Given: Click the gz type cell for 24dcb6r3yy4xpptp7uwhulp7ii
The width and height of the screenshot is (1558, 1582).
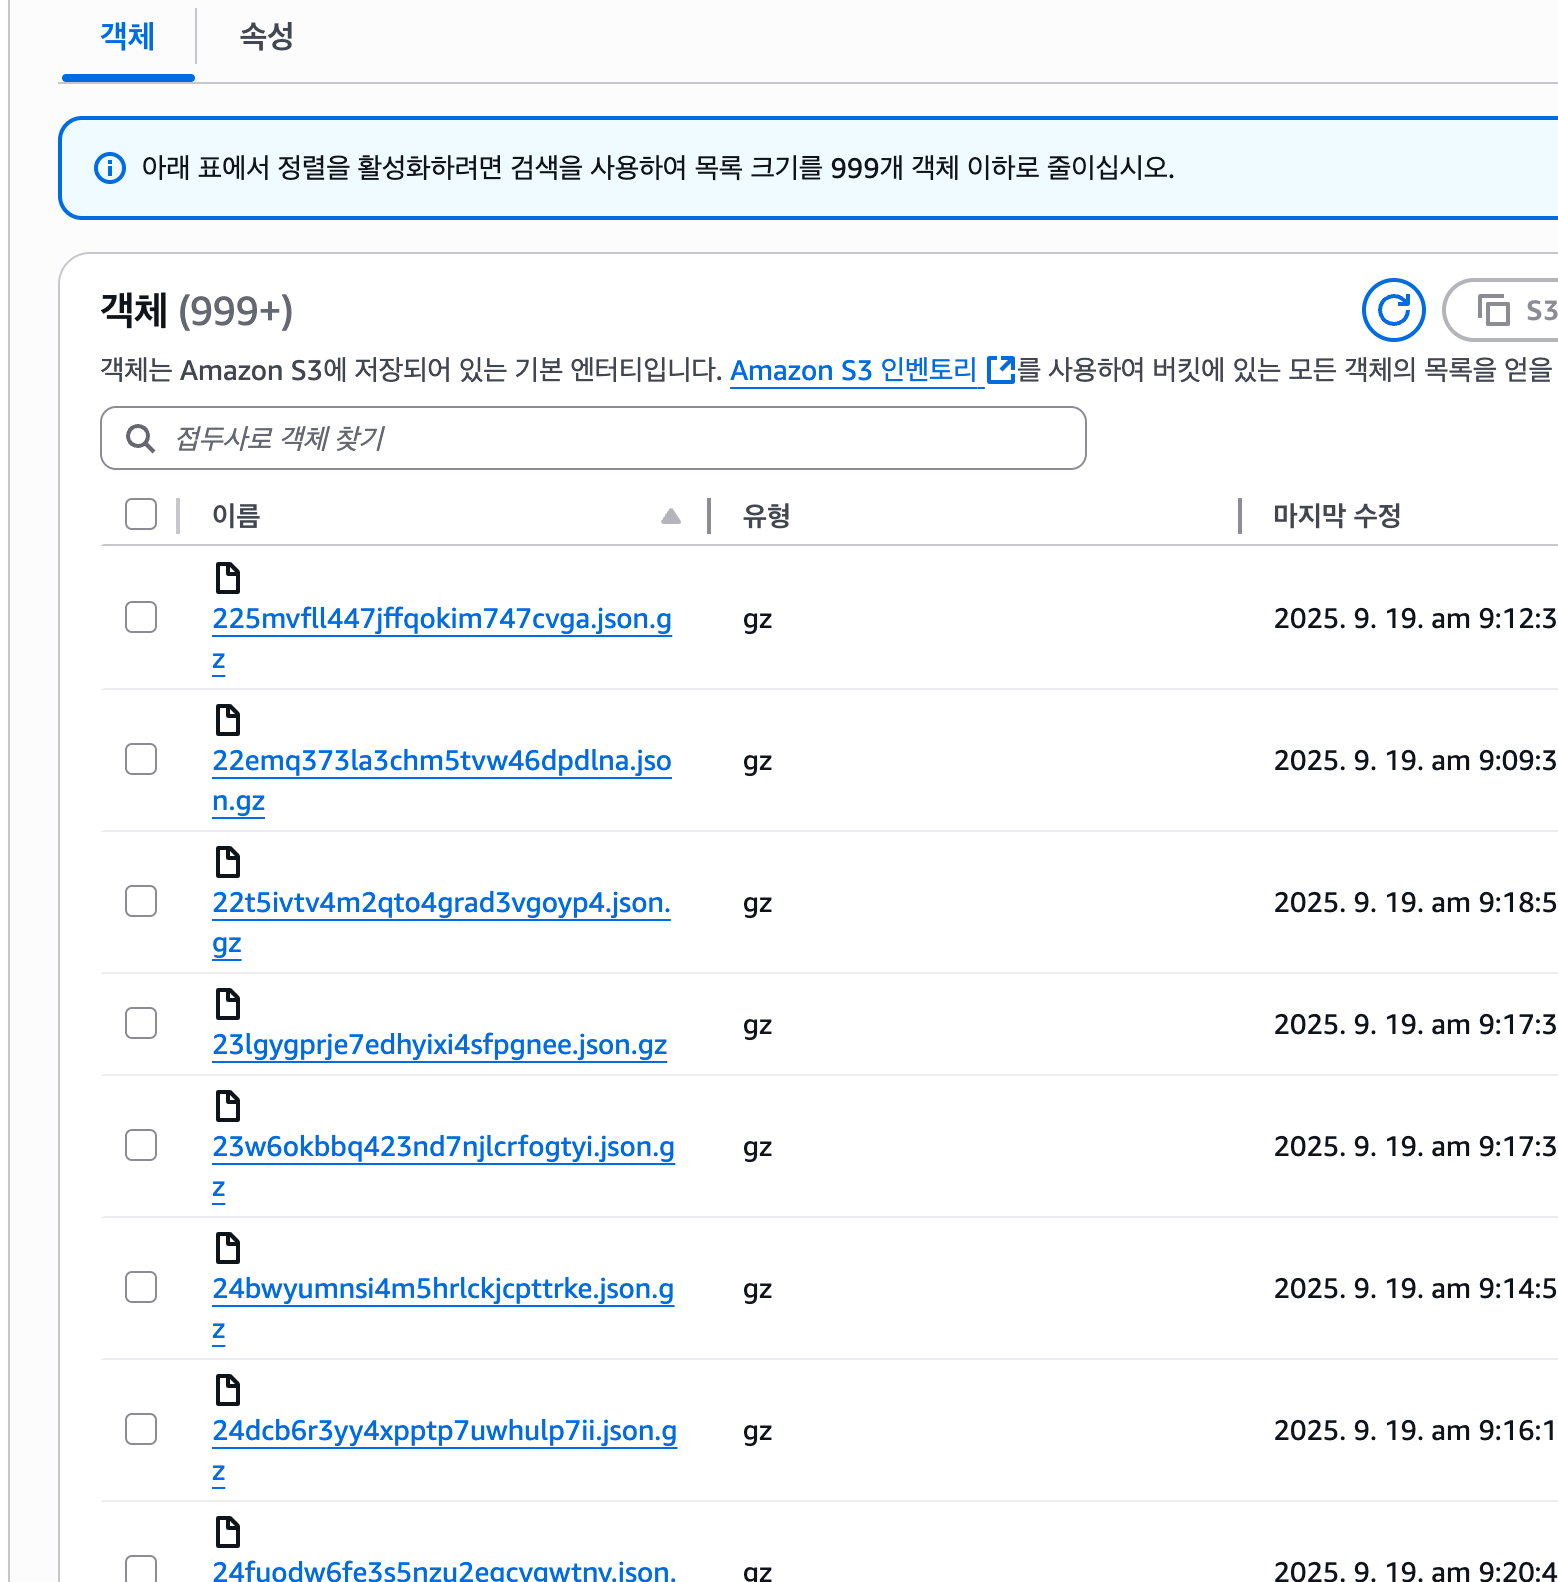Looking at the screenshot, I should 758,1432.
